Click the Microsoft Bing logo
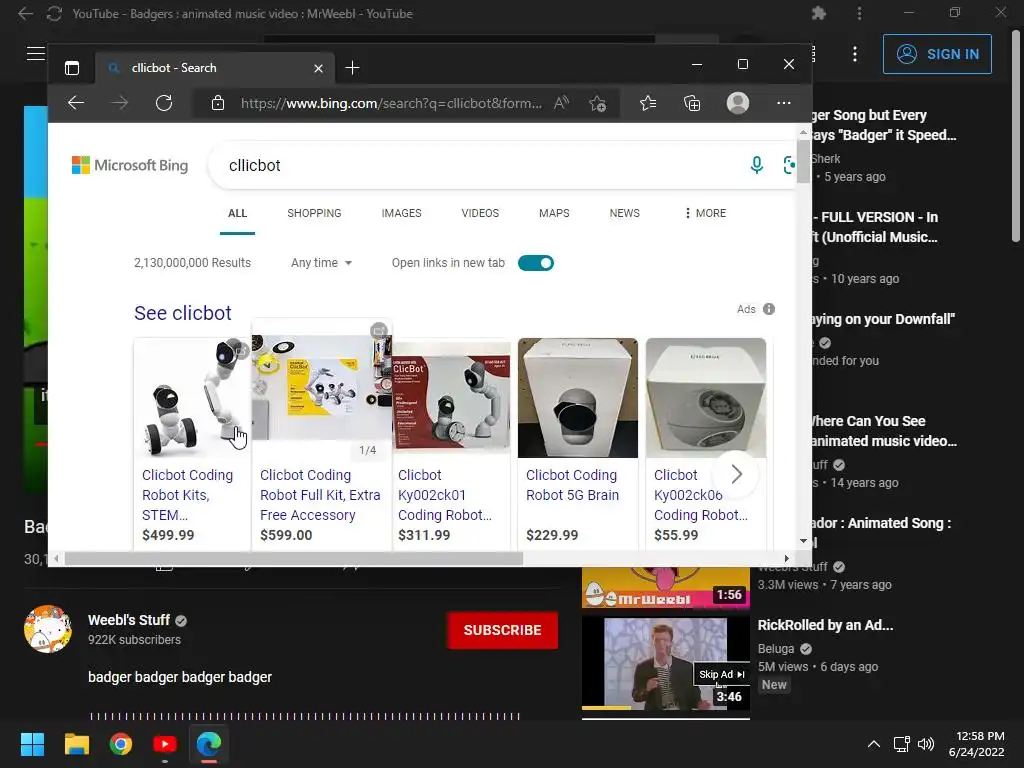 tap(130, 165)
